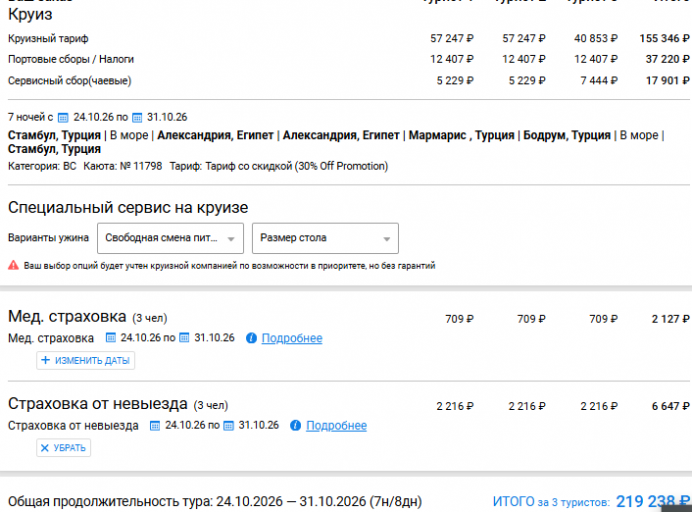Click the Варианты ужина label
The height and width of the screenshot is (512, 692).
[x=48, y=238]
